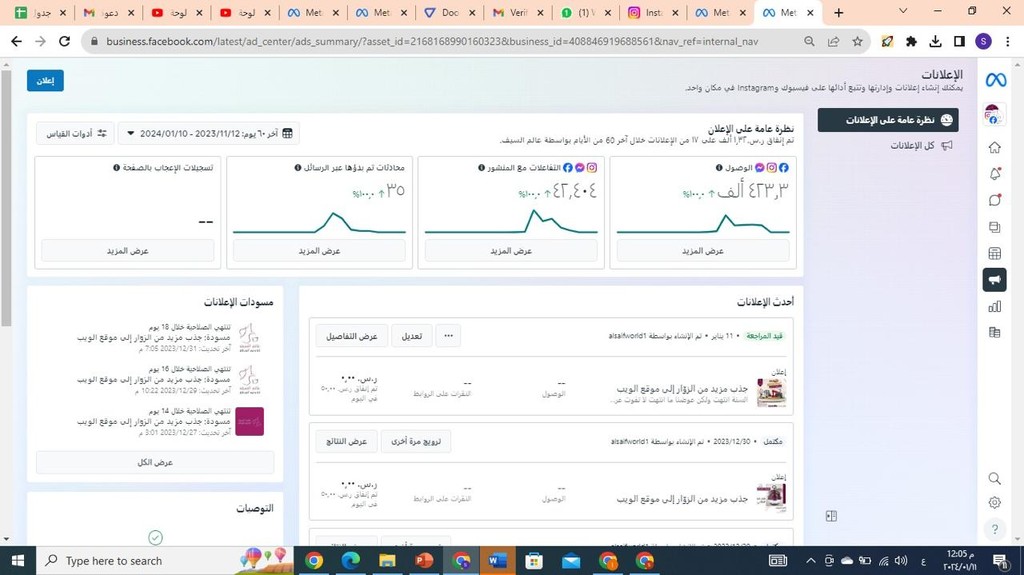This screenshot has width=1024, height=575.
Task: Click the zoom magnifier in address bar
Action: point(809,41)
